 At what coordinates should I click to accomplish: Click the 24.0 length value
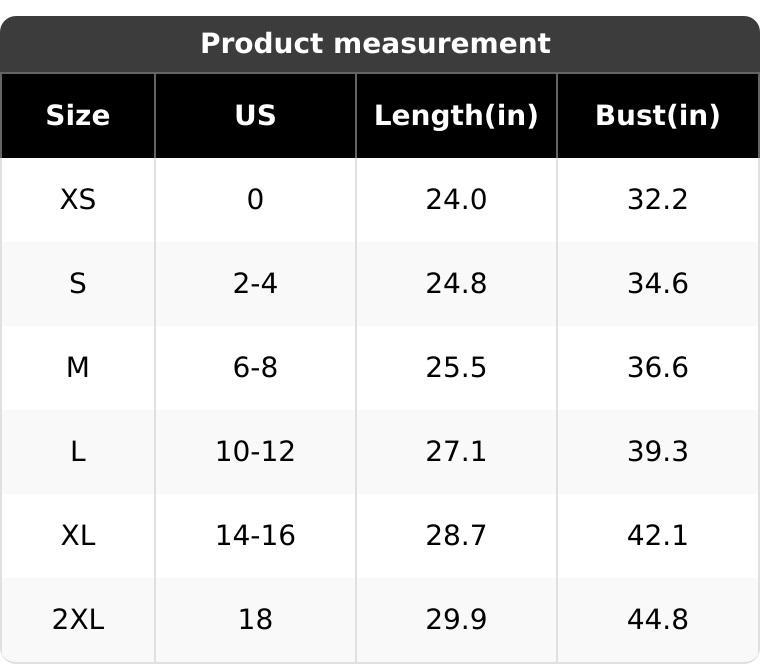tap(456, 200)
